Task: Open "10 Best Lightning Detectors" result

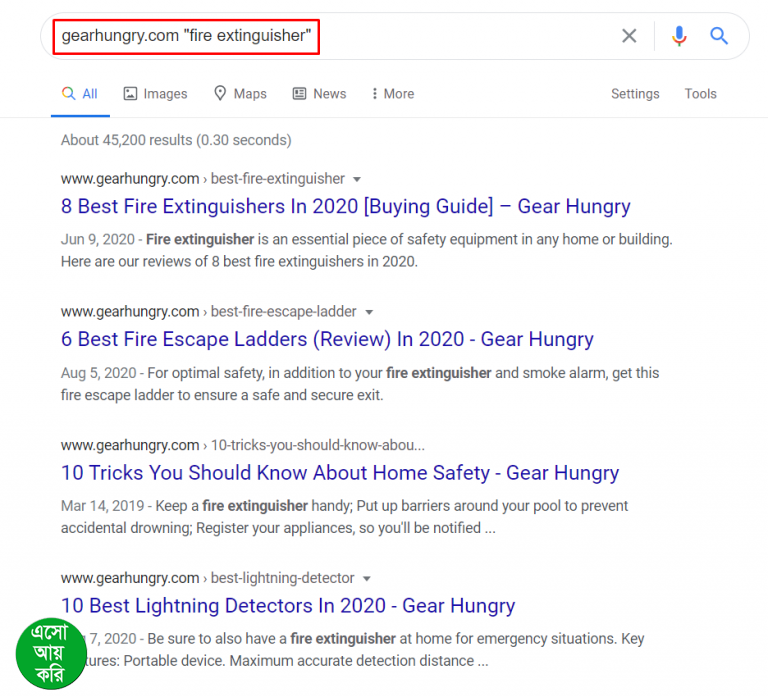Action: [x=288, y=606]
